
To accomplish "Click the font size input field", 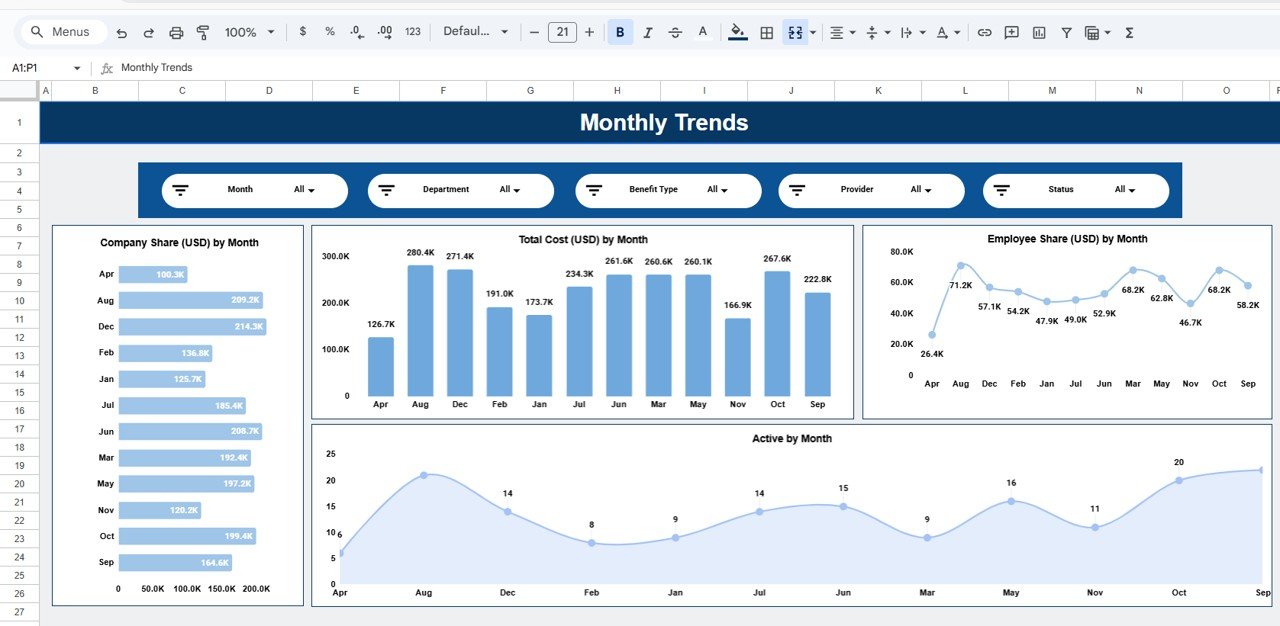I will [562, 32].
